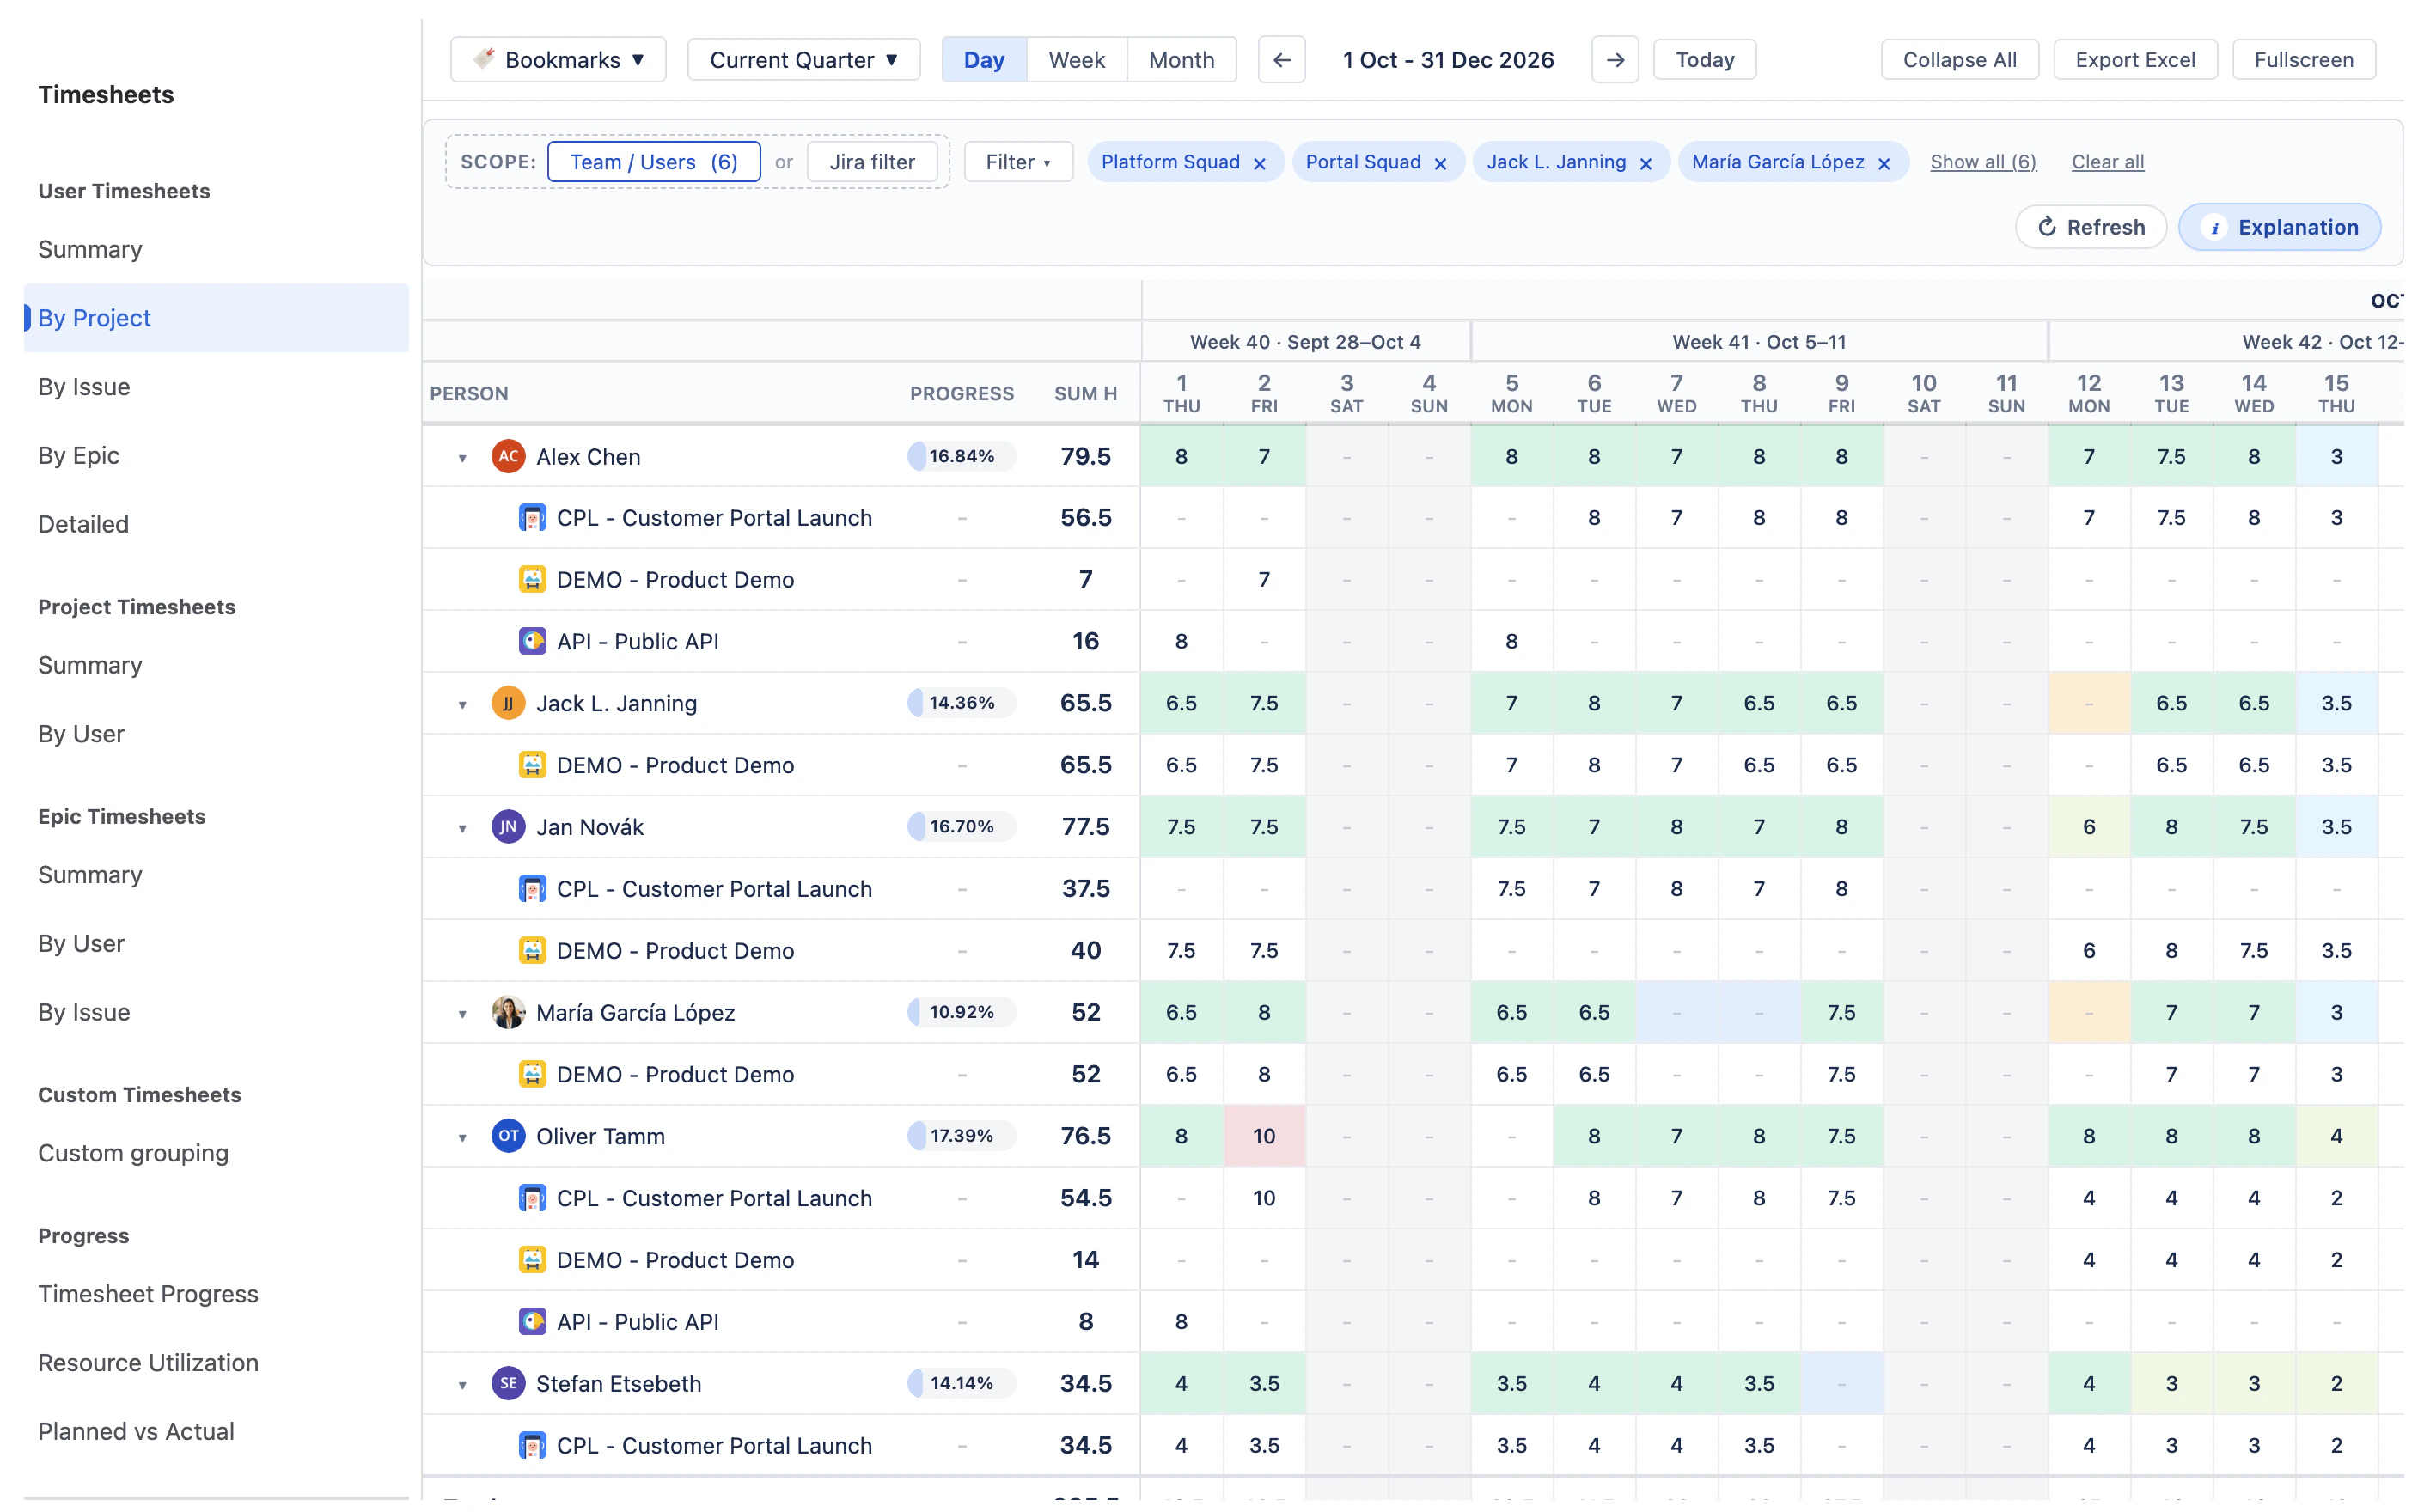This screenshot has height=1512, width=2418.
Task: Collapse Oliver Tamm's row
Action: tap(462, 1138)
